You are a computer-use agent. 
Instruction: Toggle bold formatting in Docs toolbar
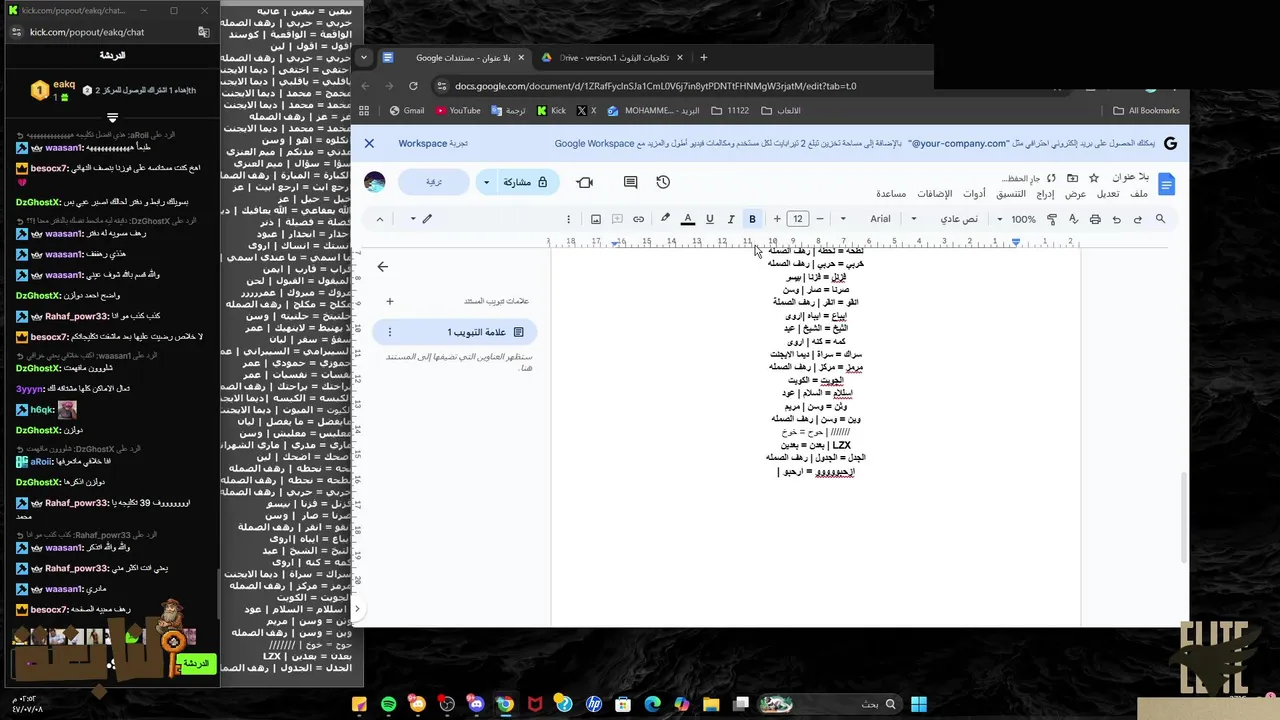pos(752,219)
